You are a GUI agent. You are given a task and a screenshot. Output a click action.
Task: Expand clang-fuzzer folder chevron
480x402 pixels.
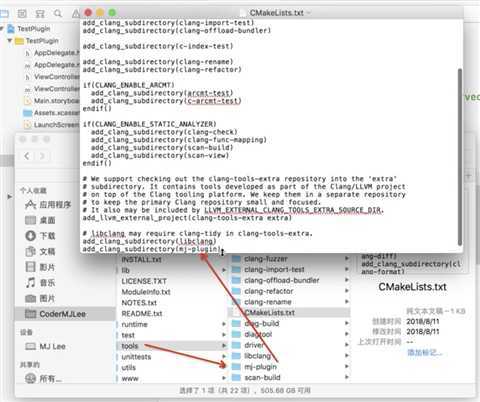pyautogui.click(x=347, y=259)
